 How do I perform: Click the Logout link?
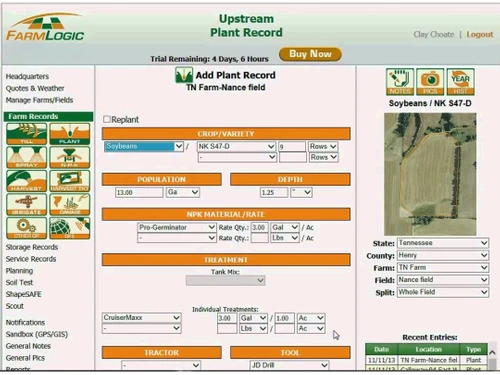pyautogui.click(x=480, y=34)
